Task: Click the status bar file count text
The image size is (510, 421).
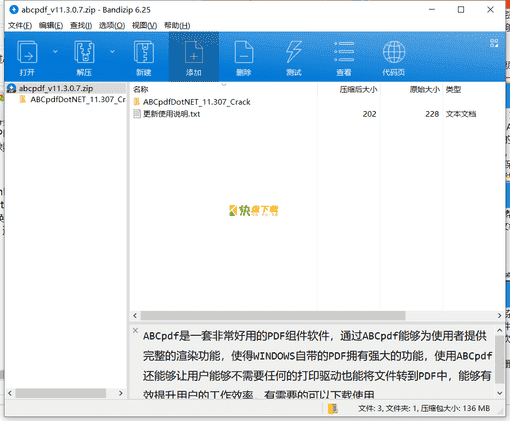Action: tap(424, 408)
